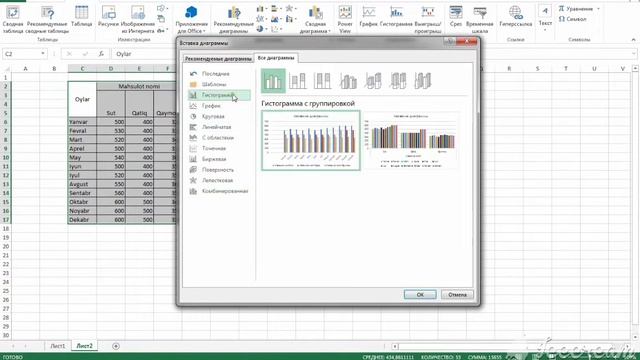Select Area (С областями) chart category

218,138
